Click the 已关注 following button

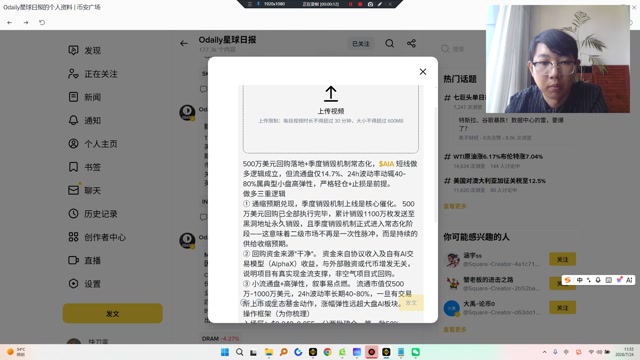pos(361,44)
